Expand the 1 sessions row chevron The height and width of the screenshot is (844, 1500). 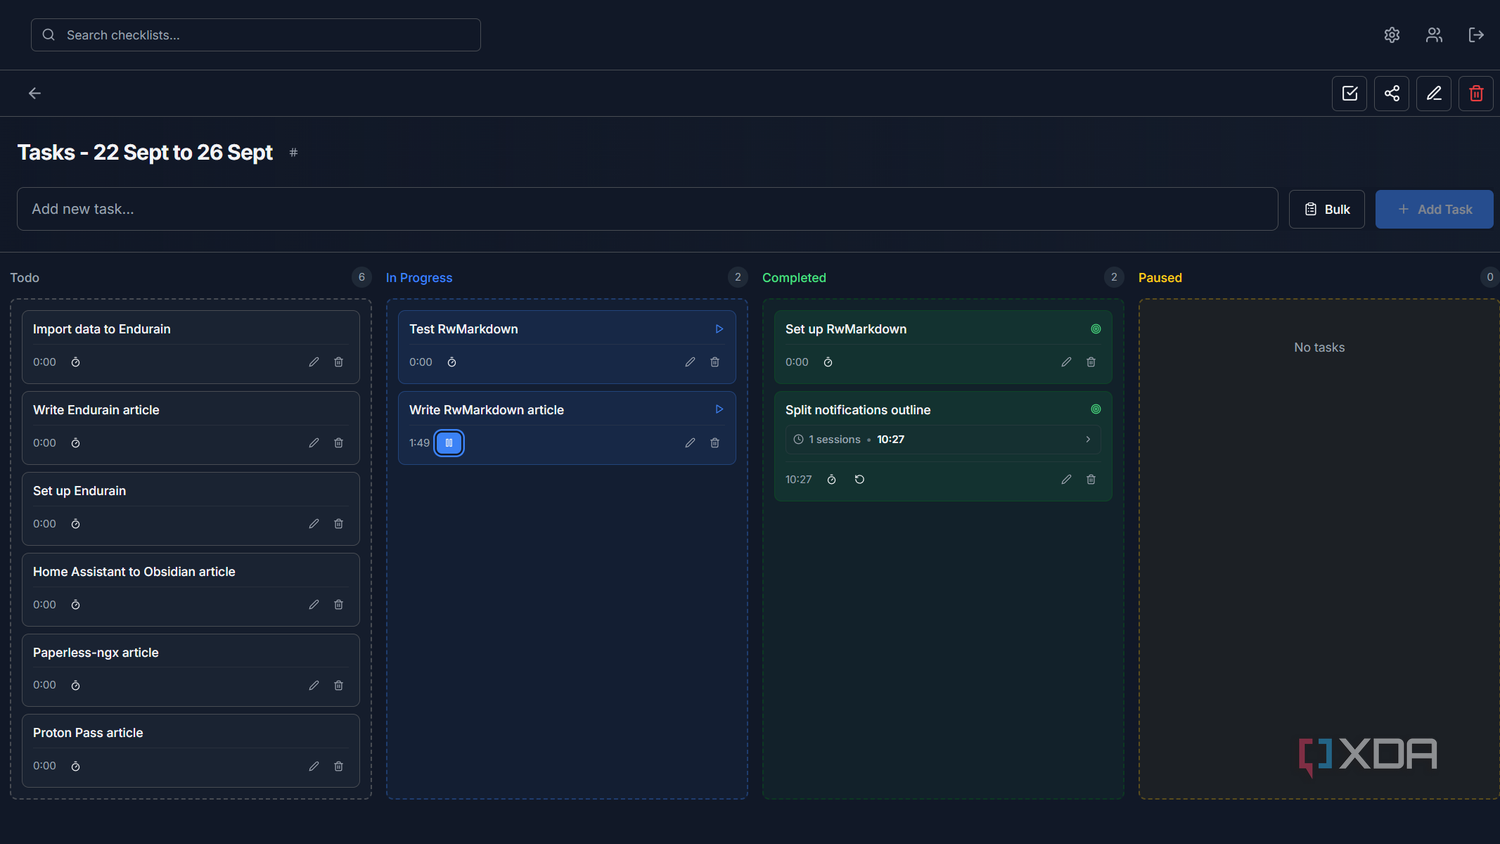tap(1089, 440)
